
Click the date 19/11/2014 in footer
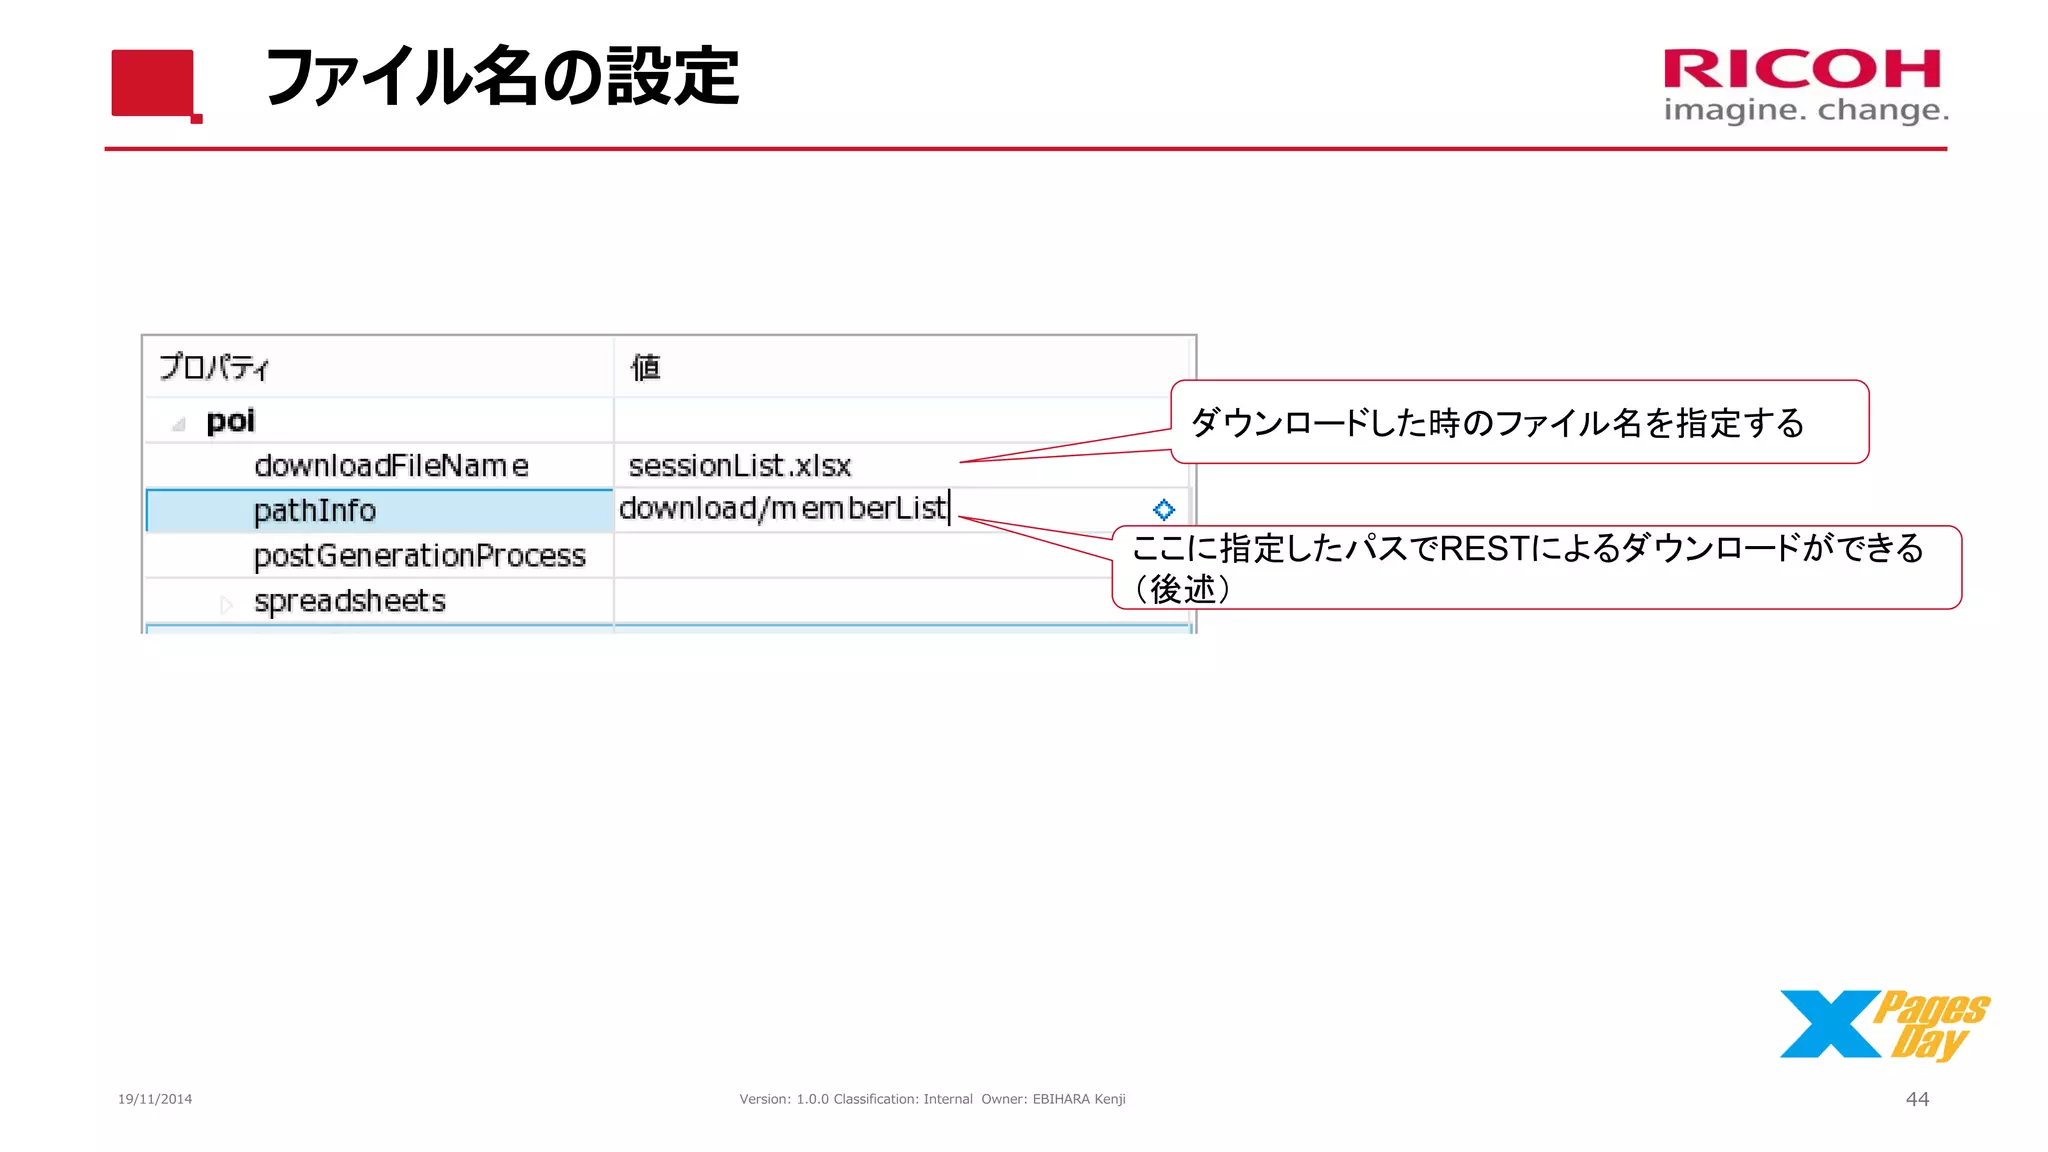pos(155,1099)
